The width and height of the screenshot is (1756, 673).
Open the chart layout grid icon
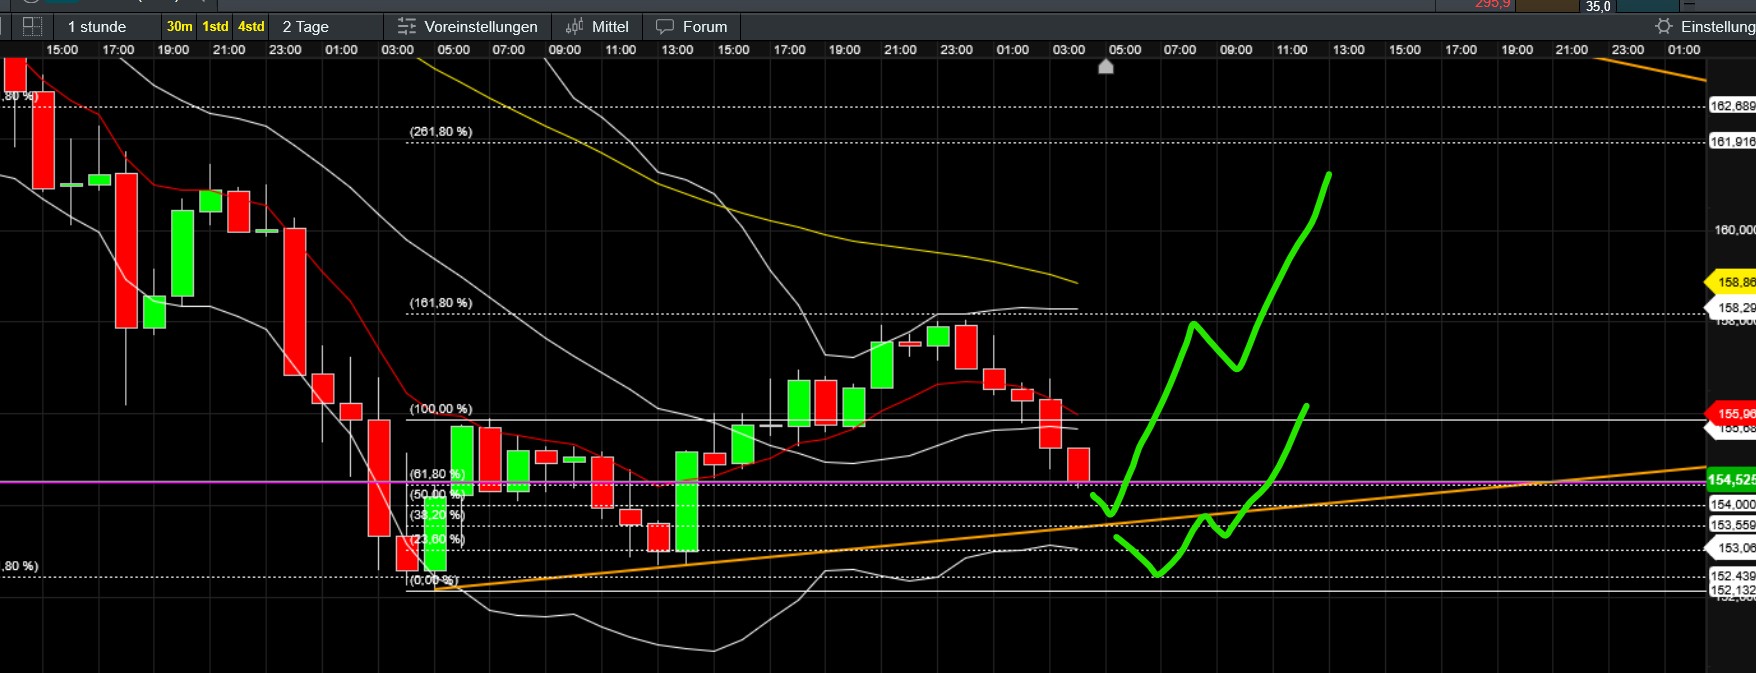click(x=32, y=27)
